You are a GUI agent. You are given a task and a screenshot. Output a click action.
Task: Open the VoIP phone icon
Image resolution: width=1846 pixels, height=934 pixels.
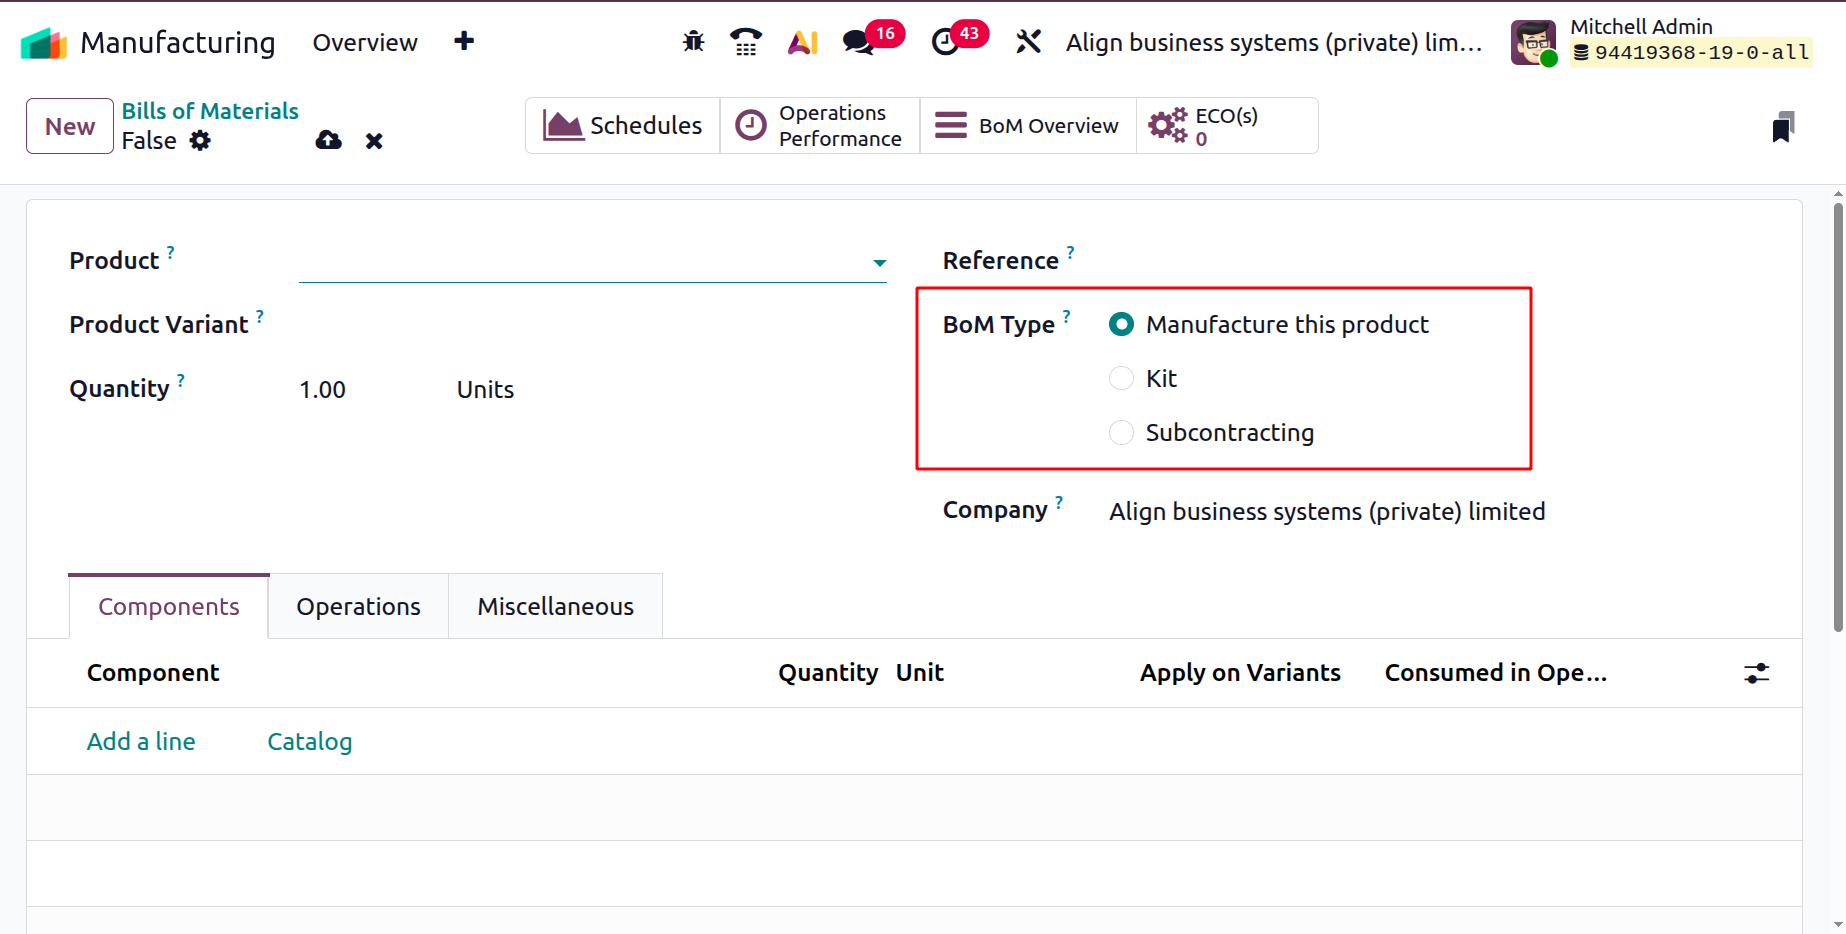click(745, 42)
